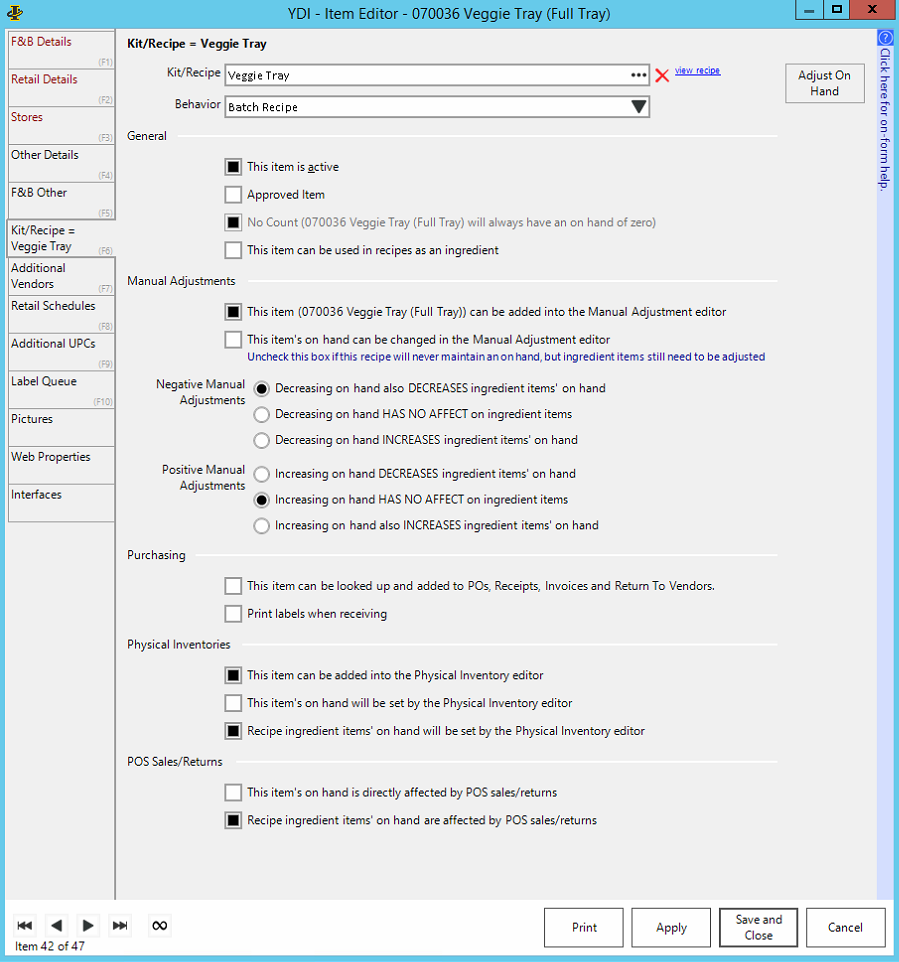Screen dimensions: 899x962
Task: Click the 'view recipe' link
Action: pos(698,71)
